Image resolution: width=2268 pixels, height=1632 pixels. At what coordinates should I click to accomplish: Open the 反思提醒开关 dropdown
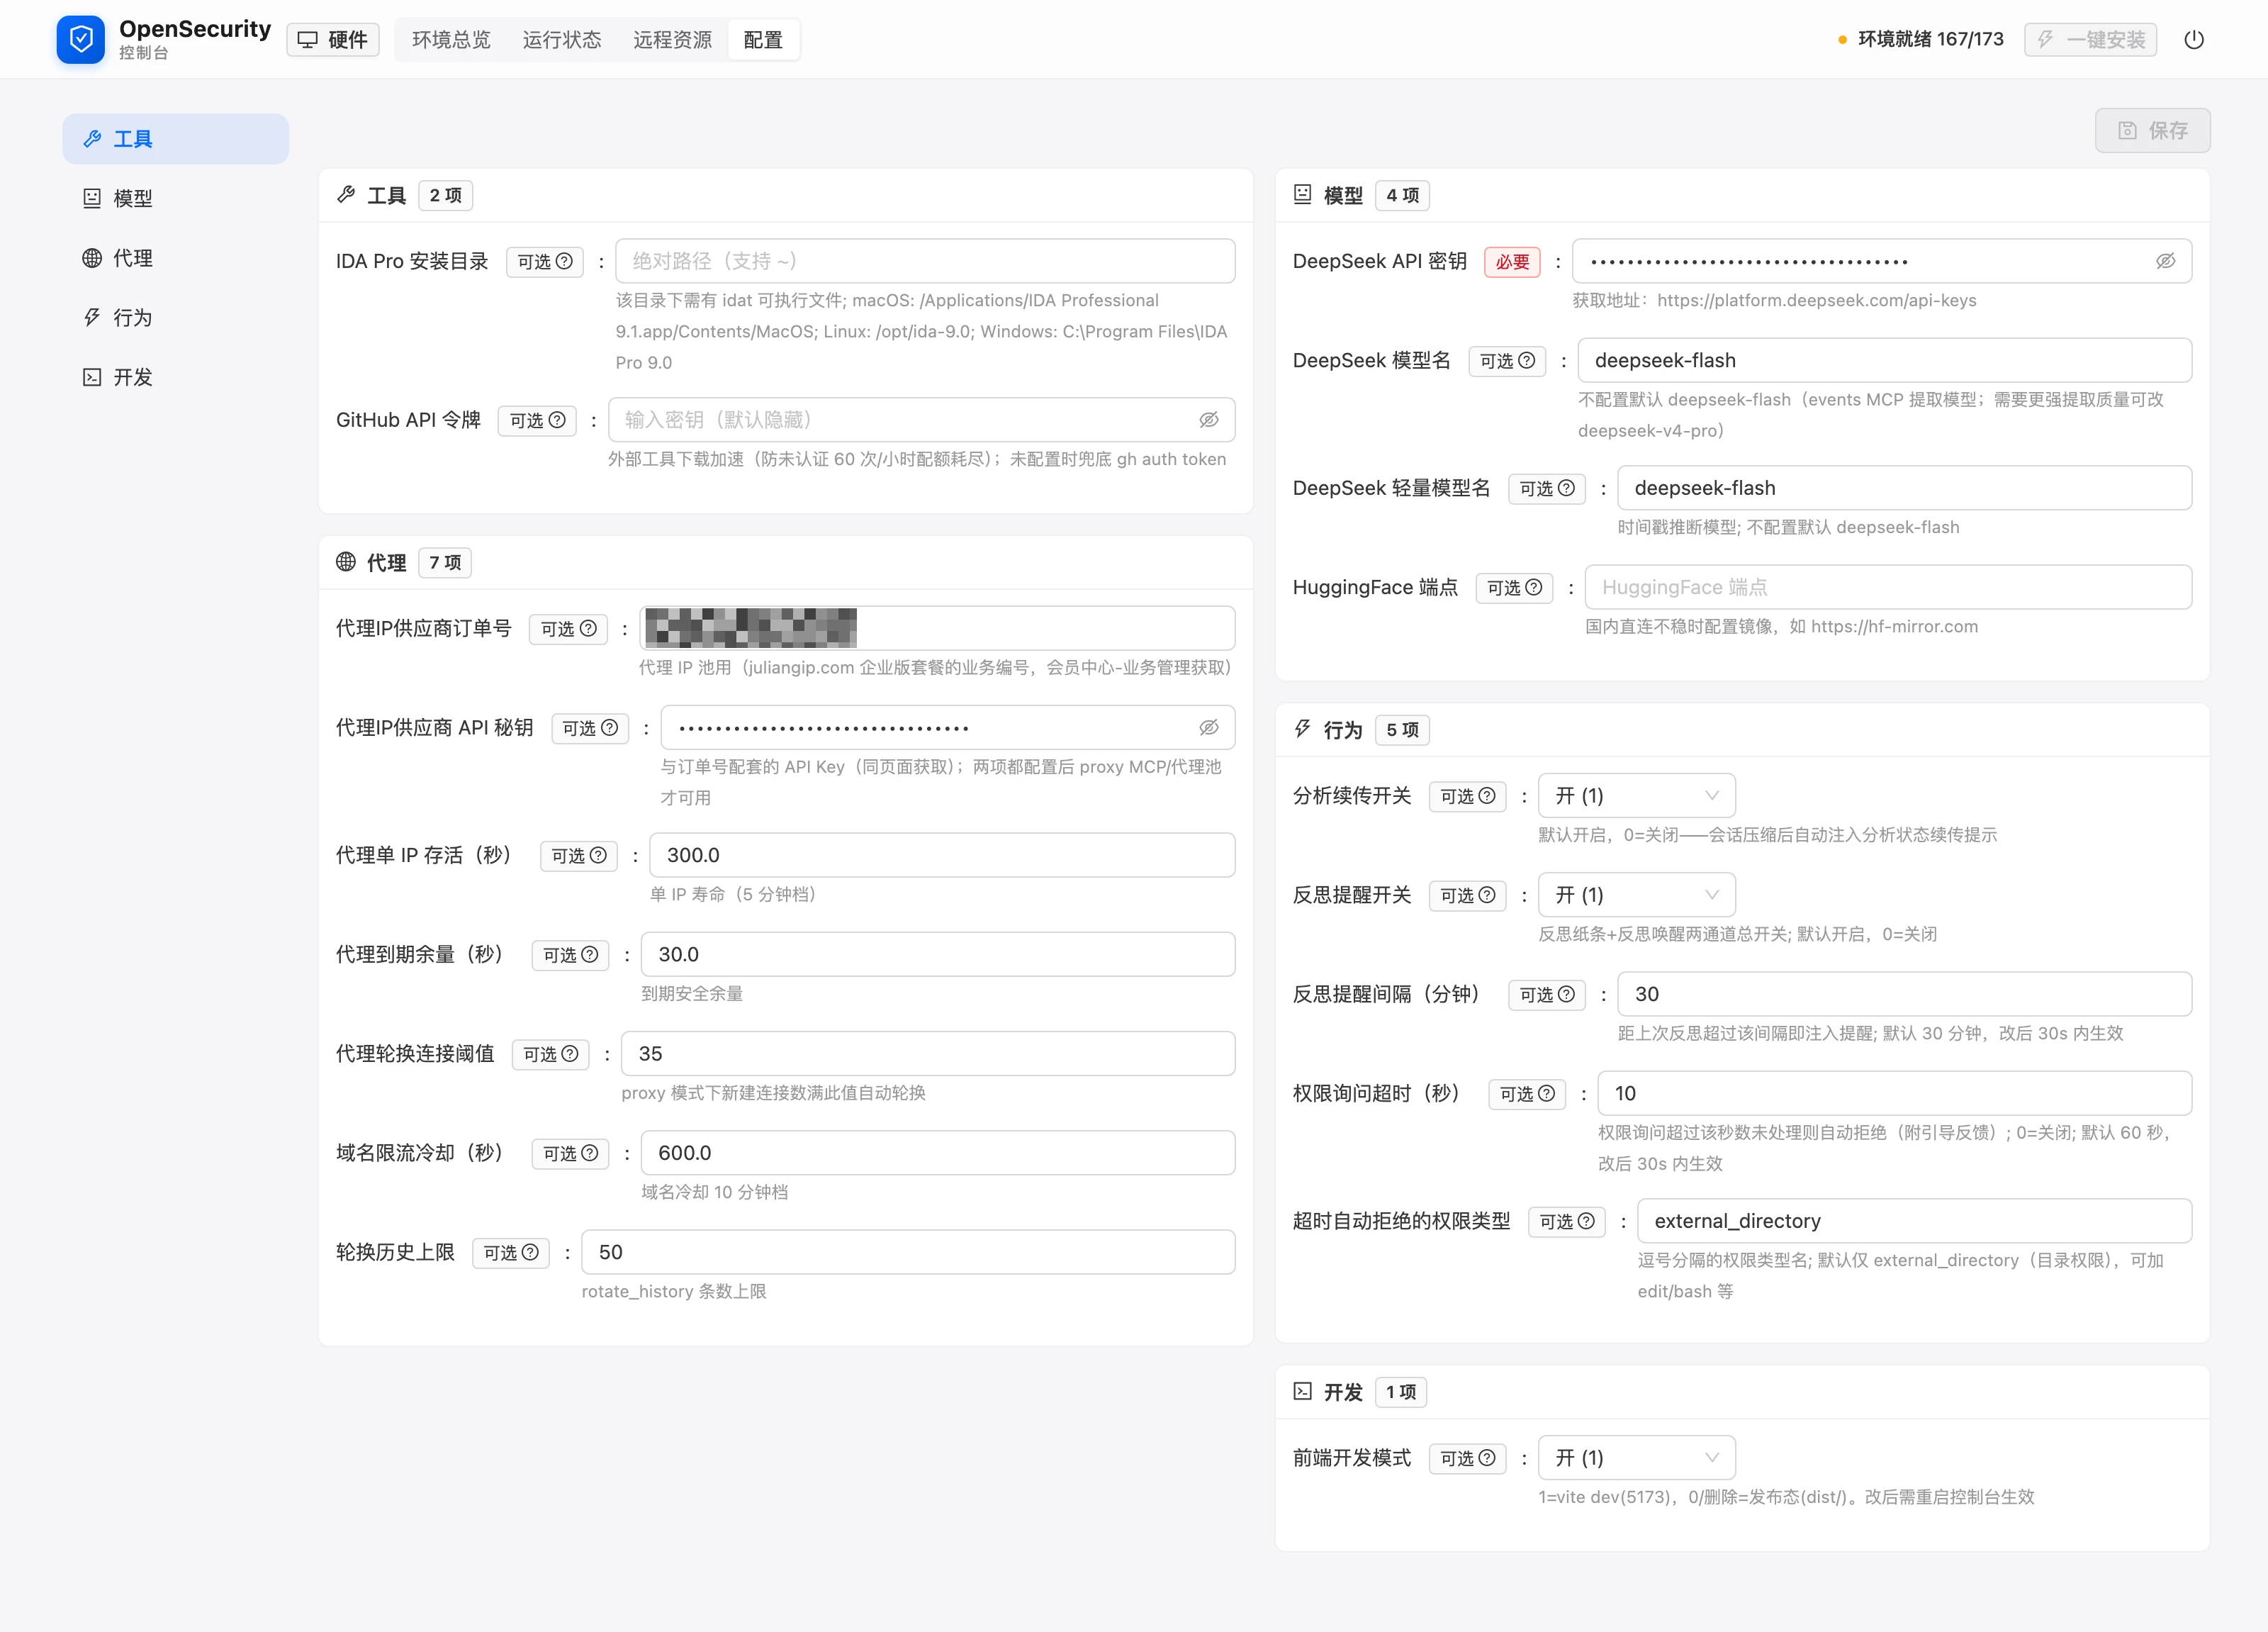click(1636, 895)
